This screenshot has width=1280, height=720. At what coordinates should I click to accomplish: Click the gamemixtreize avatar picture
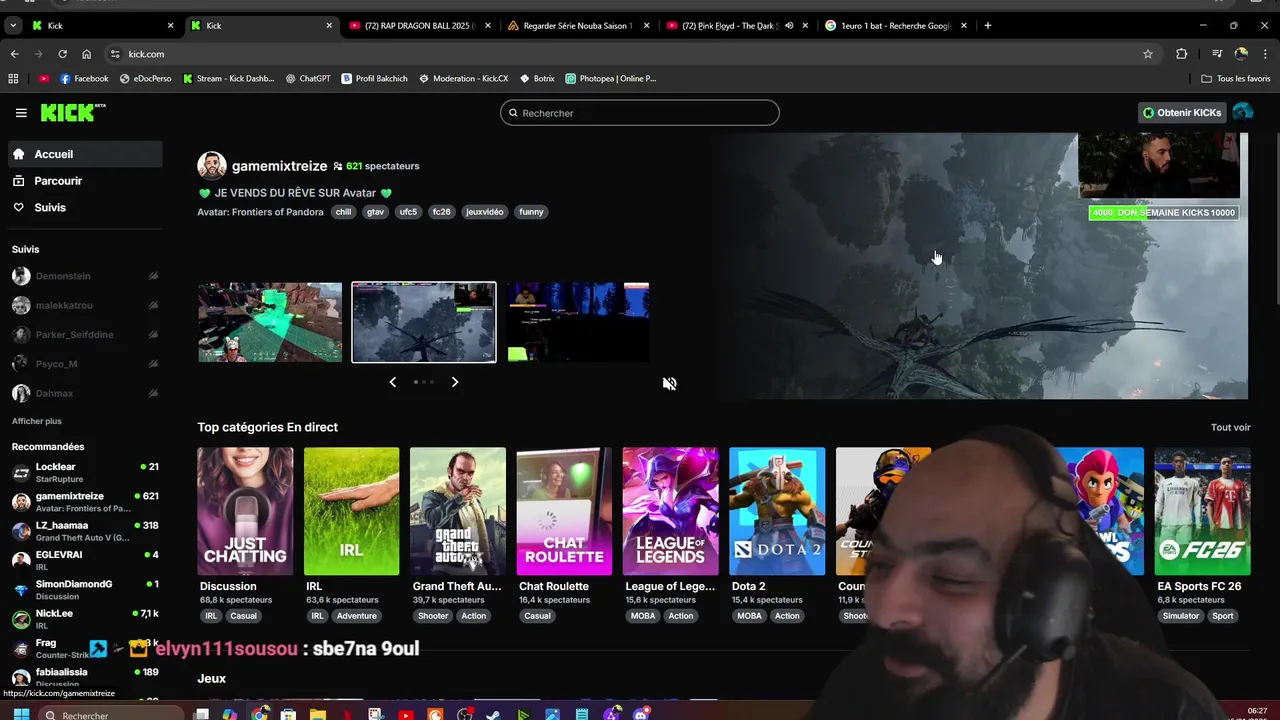coord(212,166)
